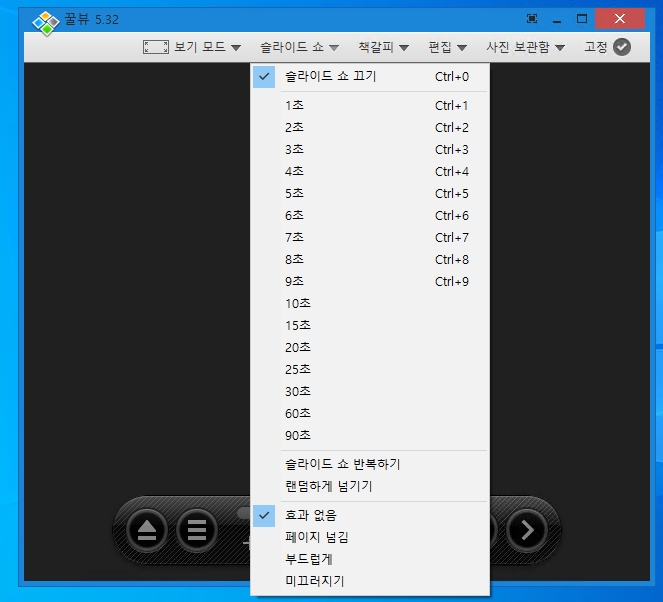This screenshot has height=602, width=663.
Task: Choose 8초 slideshow interval
Action: pyautogui.click(x=370, y=259)
